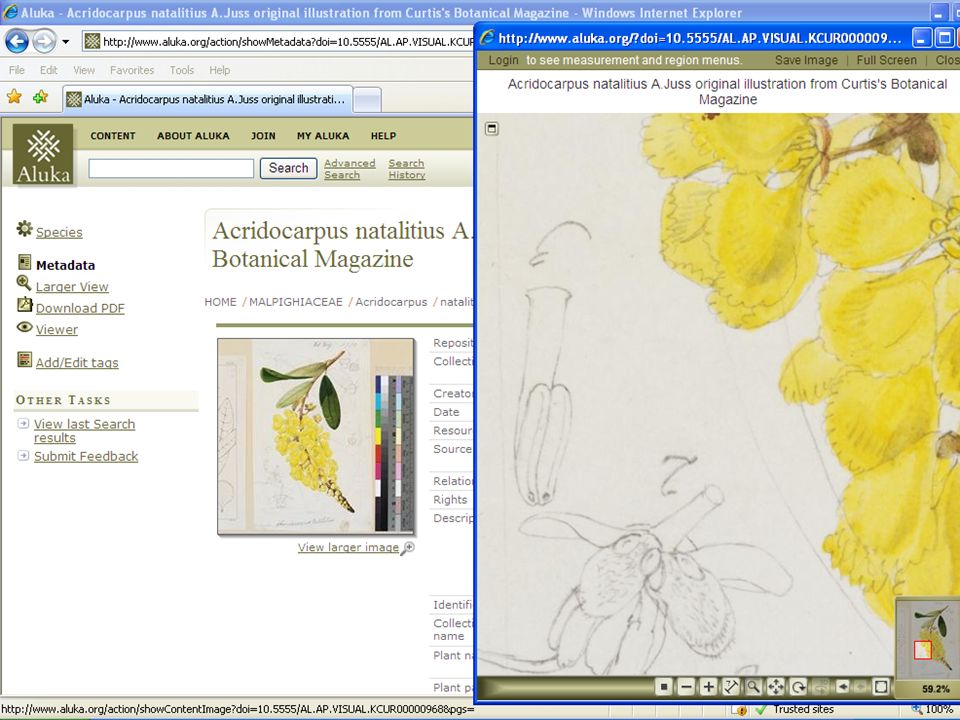
Task: Open the recent pages dropdown arrow
Action: pos(66,42)
